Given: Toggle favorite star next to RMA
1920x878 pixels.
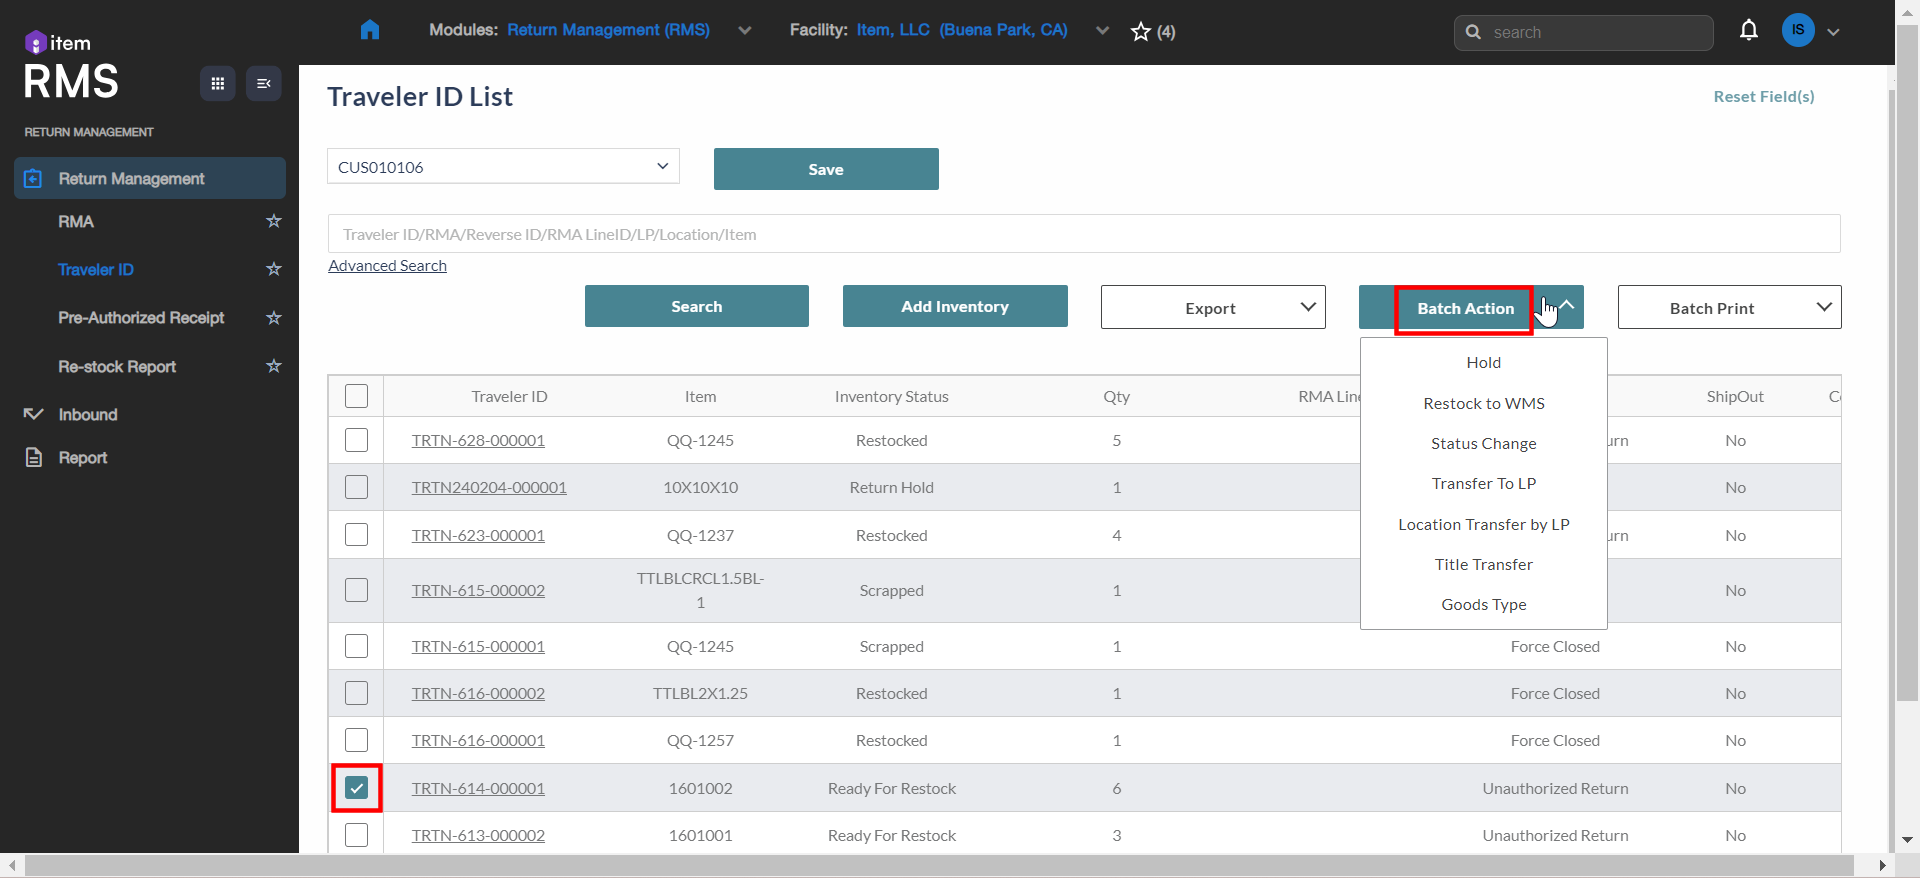Looking at the screenshot, I should pyautogui.click(x=274, y=221).
